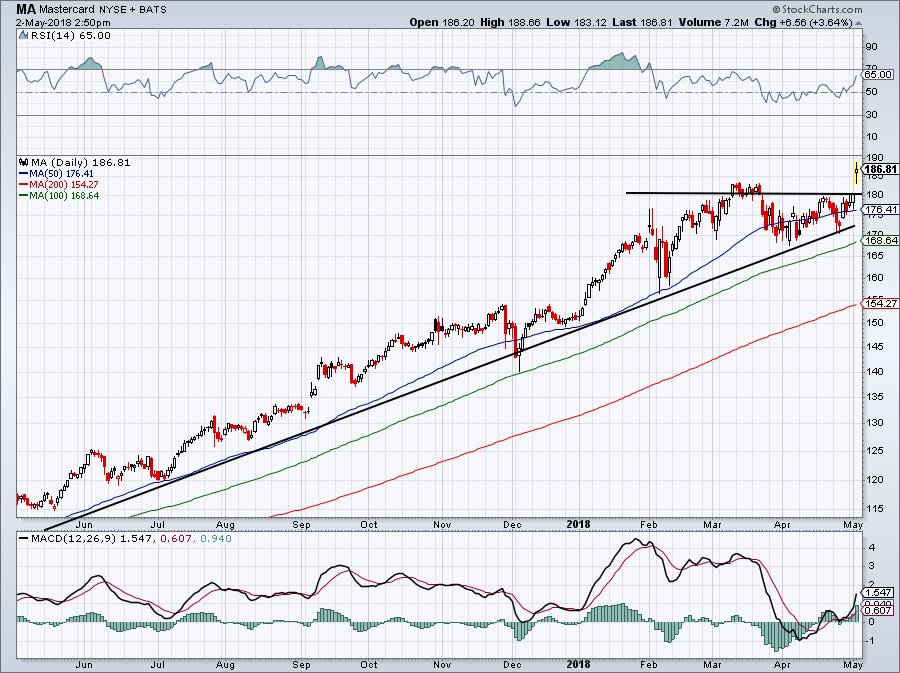
Task: Click the Mastercard company name
Action: pyautogui.click(x=67, y=9)
